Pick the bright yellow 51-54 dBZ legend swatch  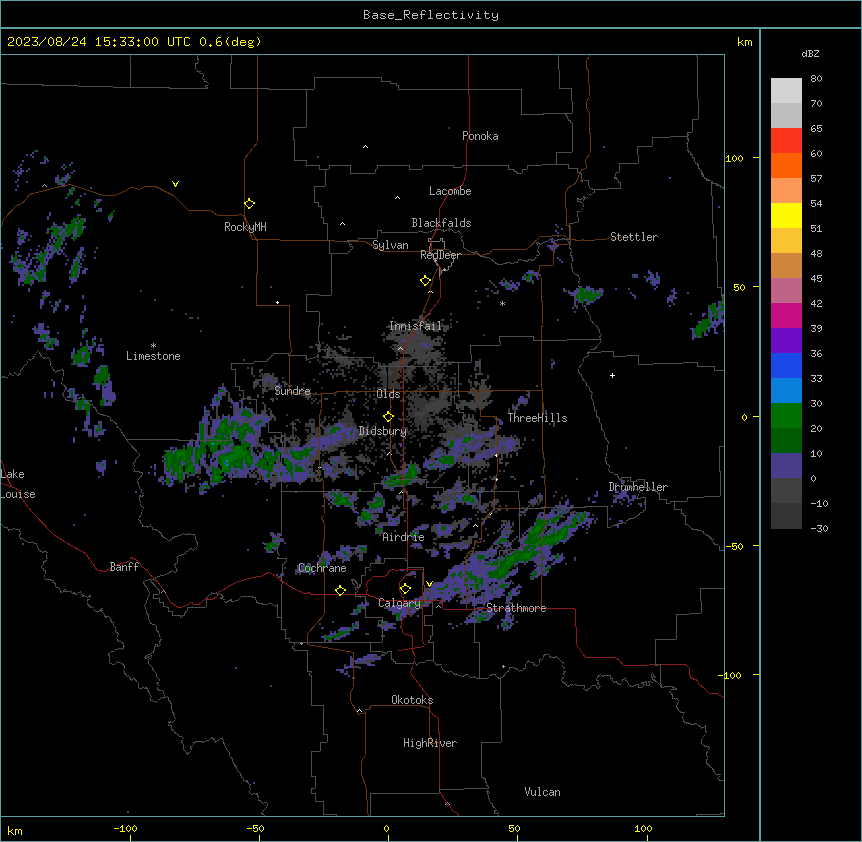click(786, 215)
